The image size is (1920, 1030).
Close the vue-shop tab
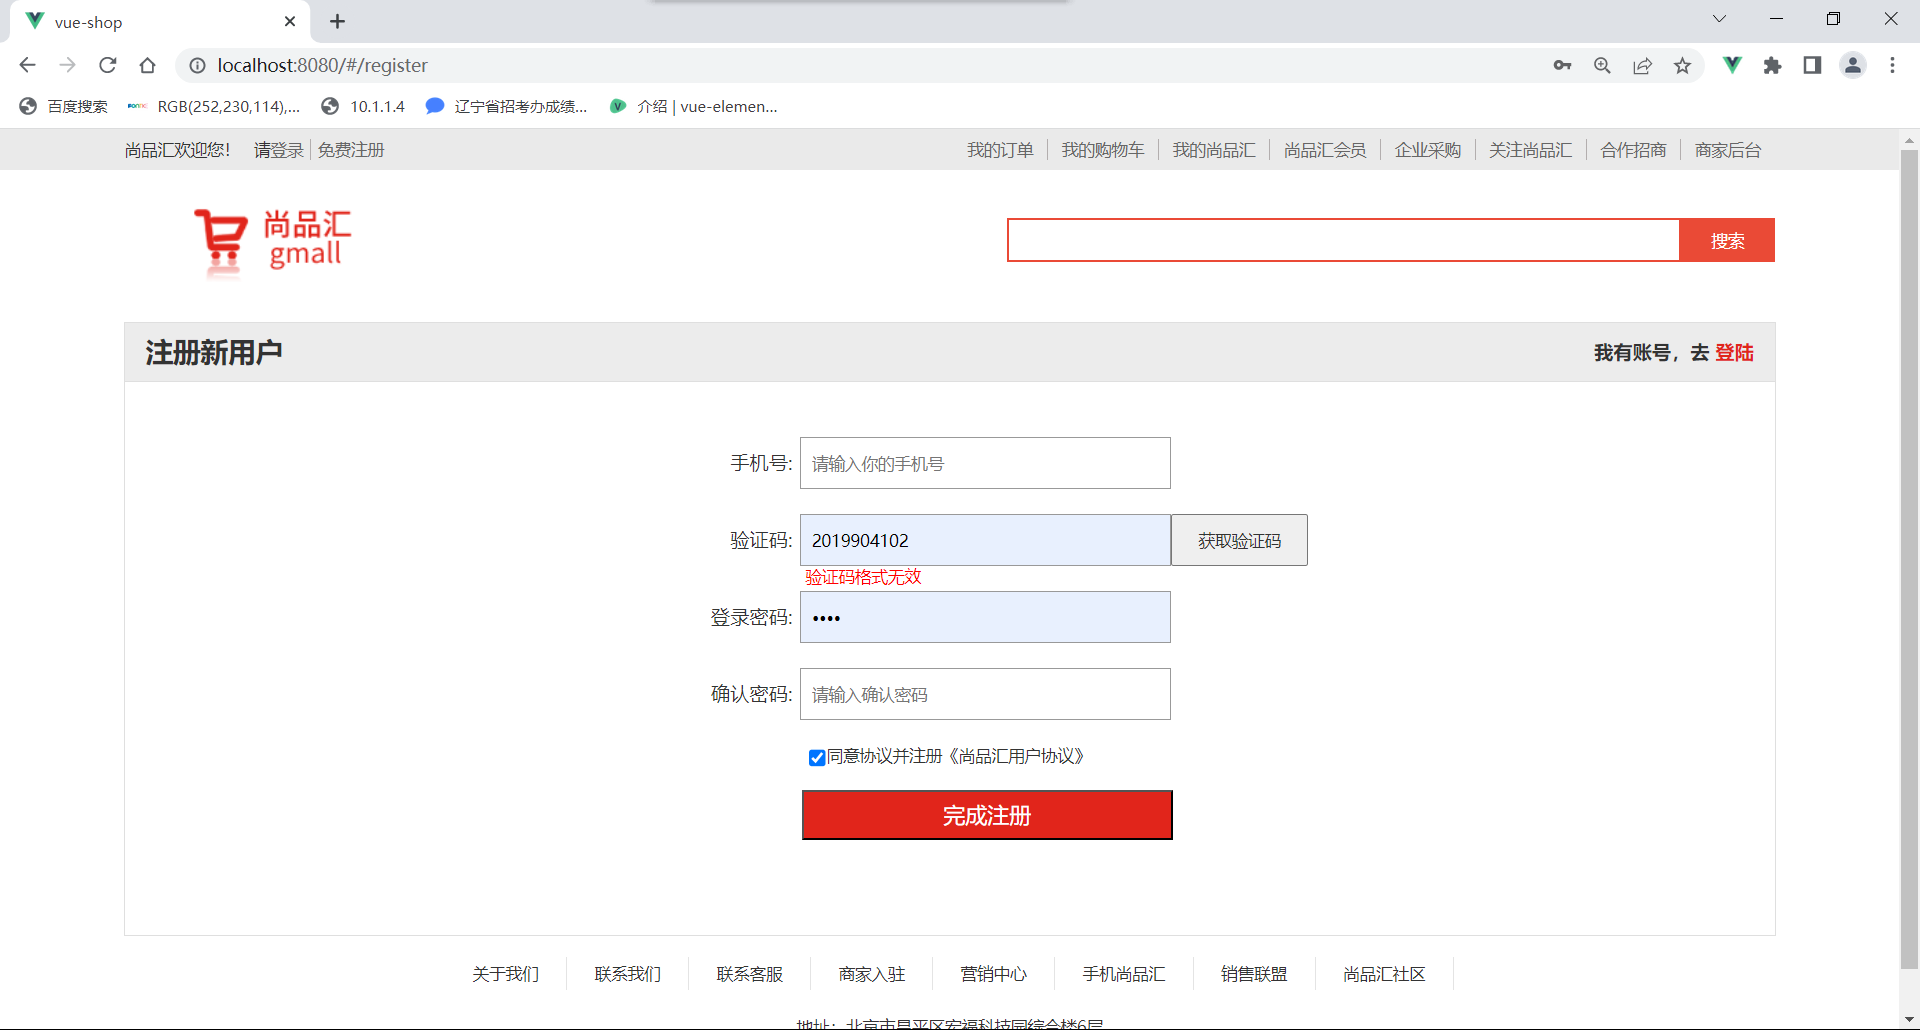290,21
